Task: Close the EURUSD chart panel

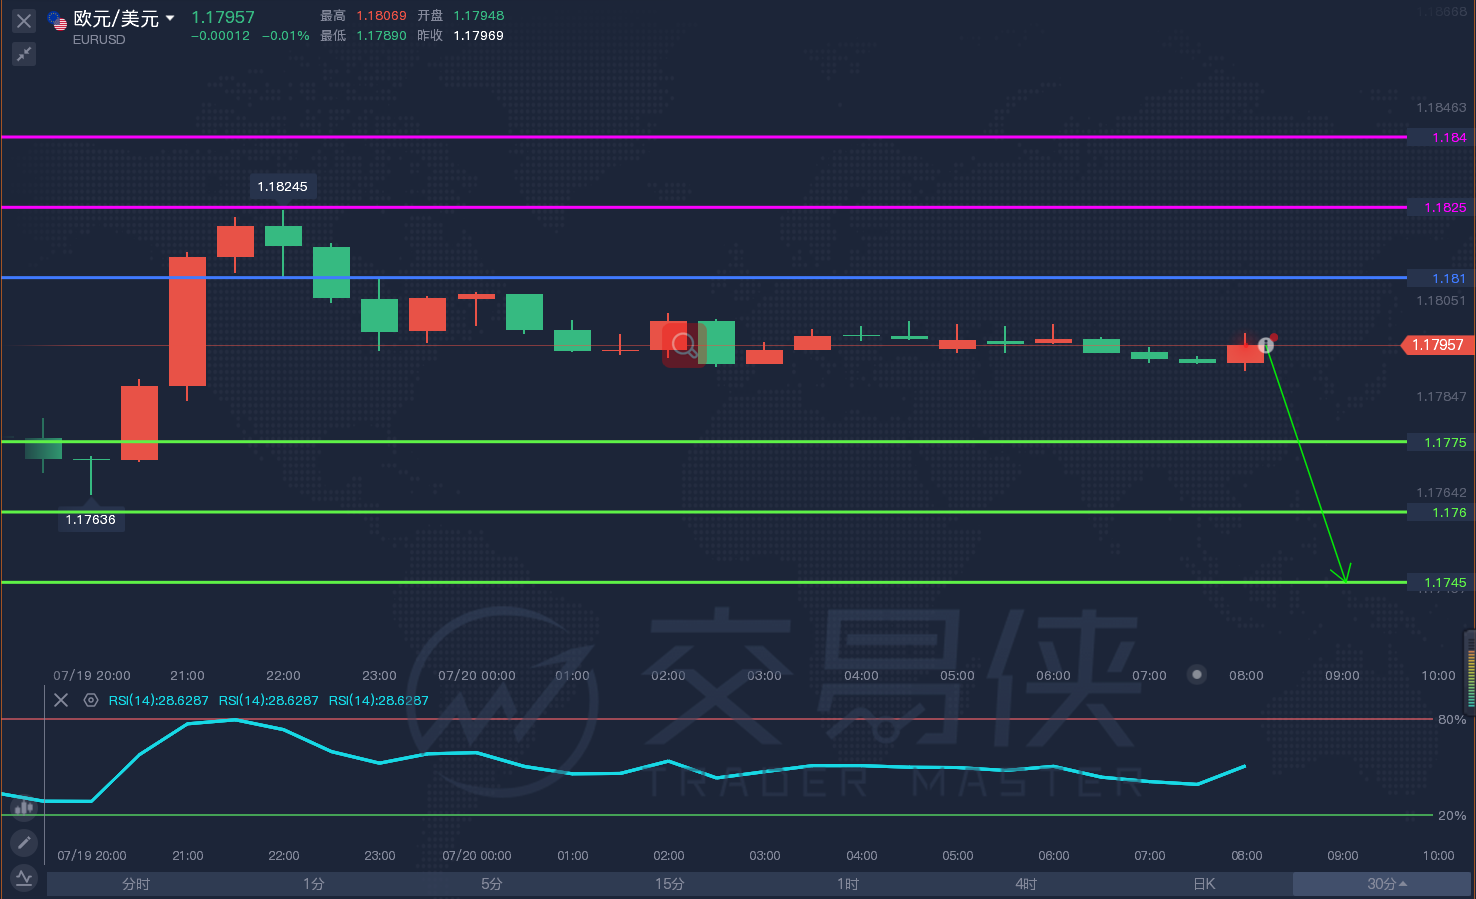Action: click(x=24, y=20)
